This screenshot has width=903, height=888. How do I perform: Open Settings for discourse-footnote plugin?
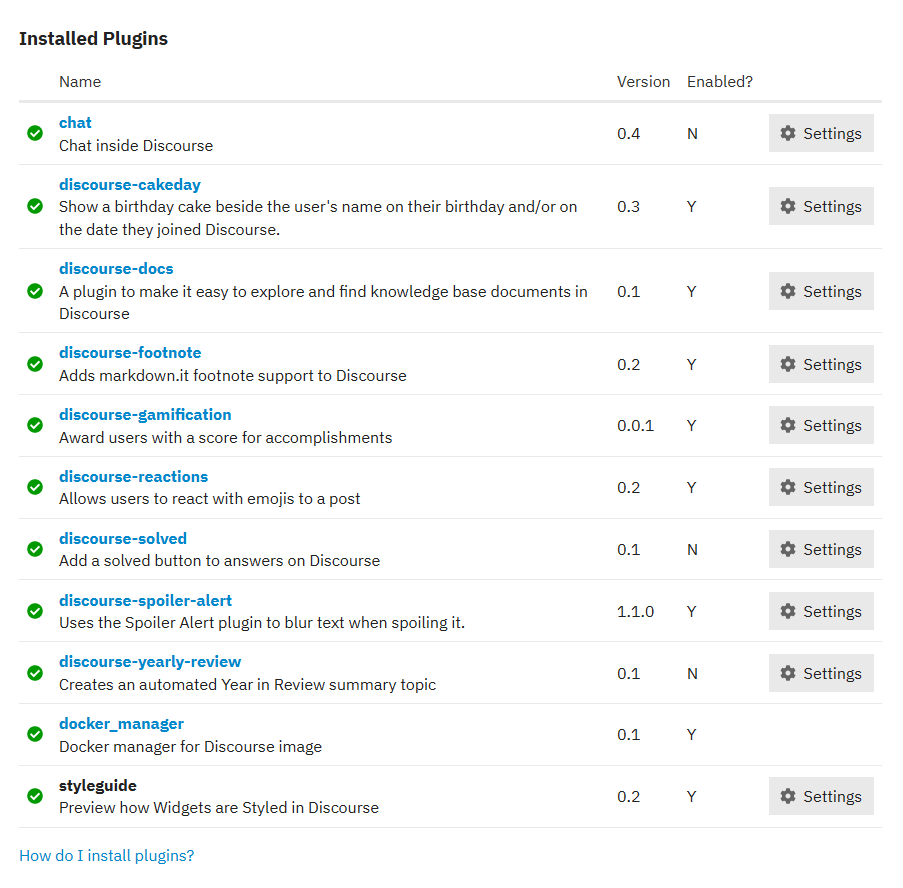(821, 364)
